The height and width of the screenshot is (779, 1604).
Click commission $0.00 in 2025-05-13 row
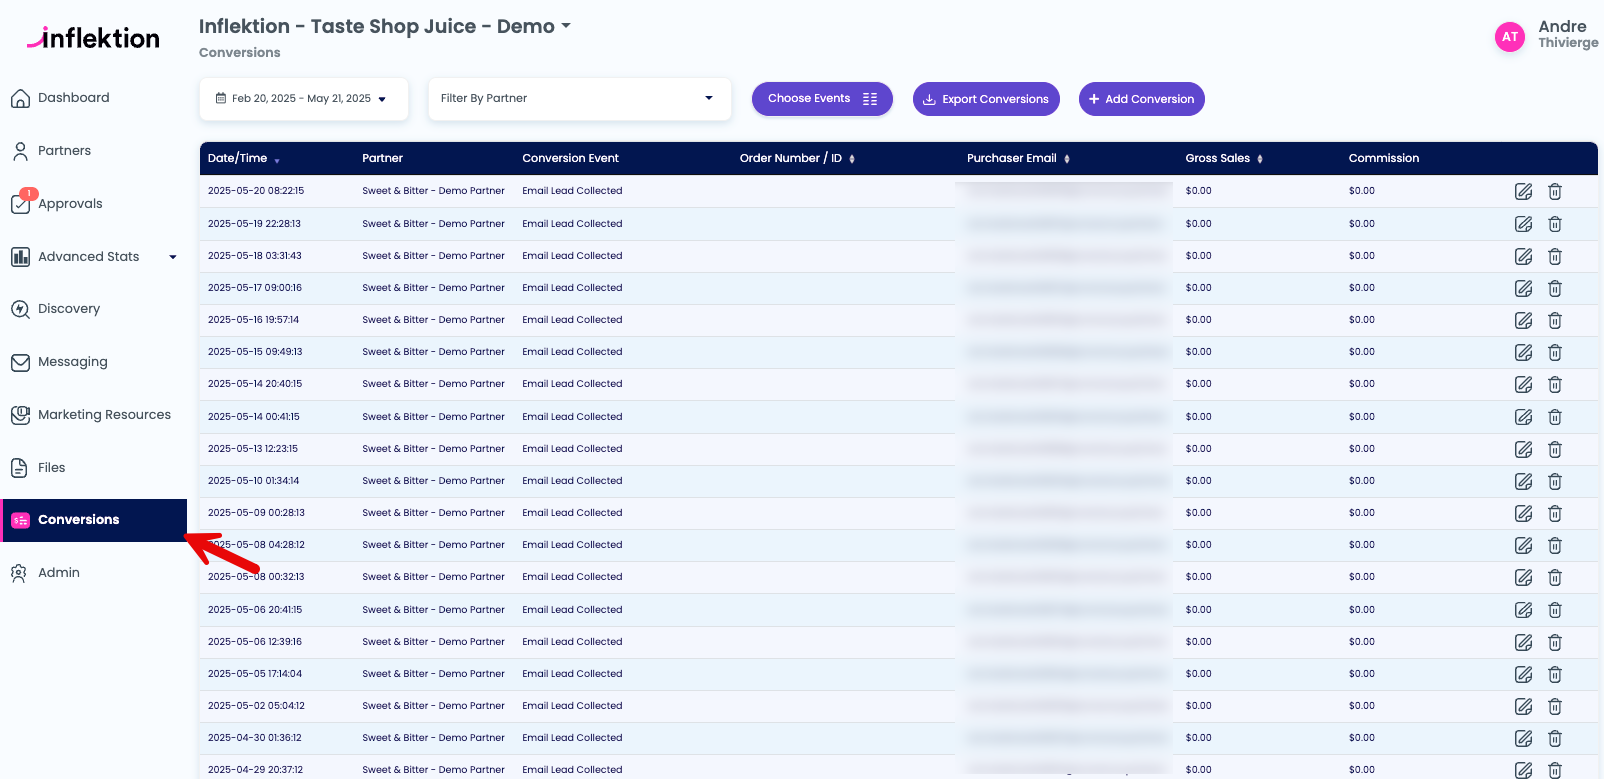(x=1361, y=449)
